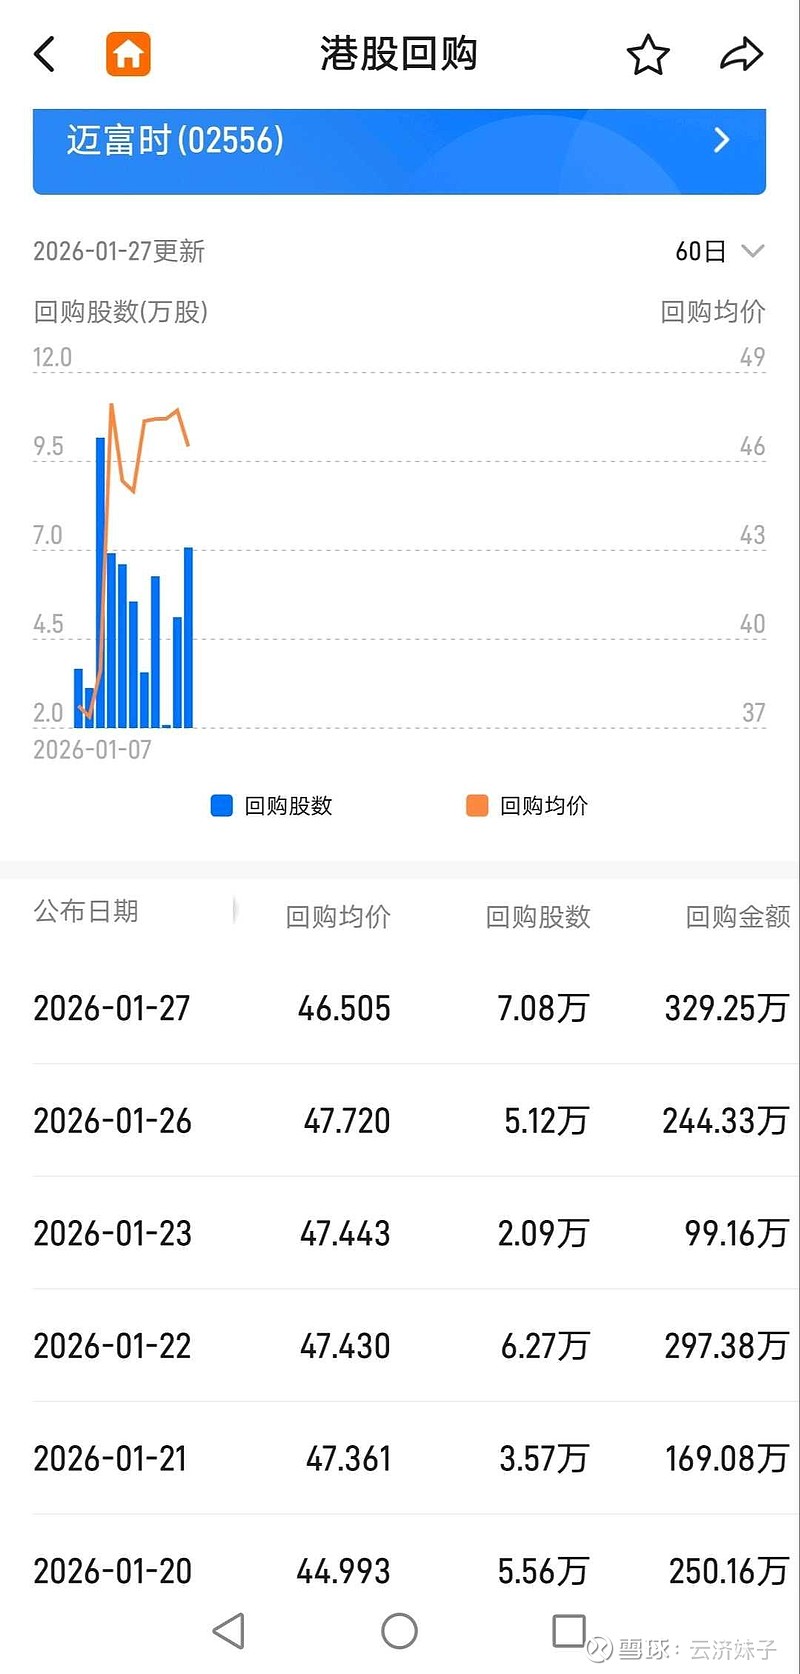Viewport: 800px width, 1674px height.
Task: Tap the Android recents square button
Action: click(x=569, y=1630)
